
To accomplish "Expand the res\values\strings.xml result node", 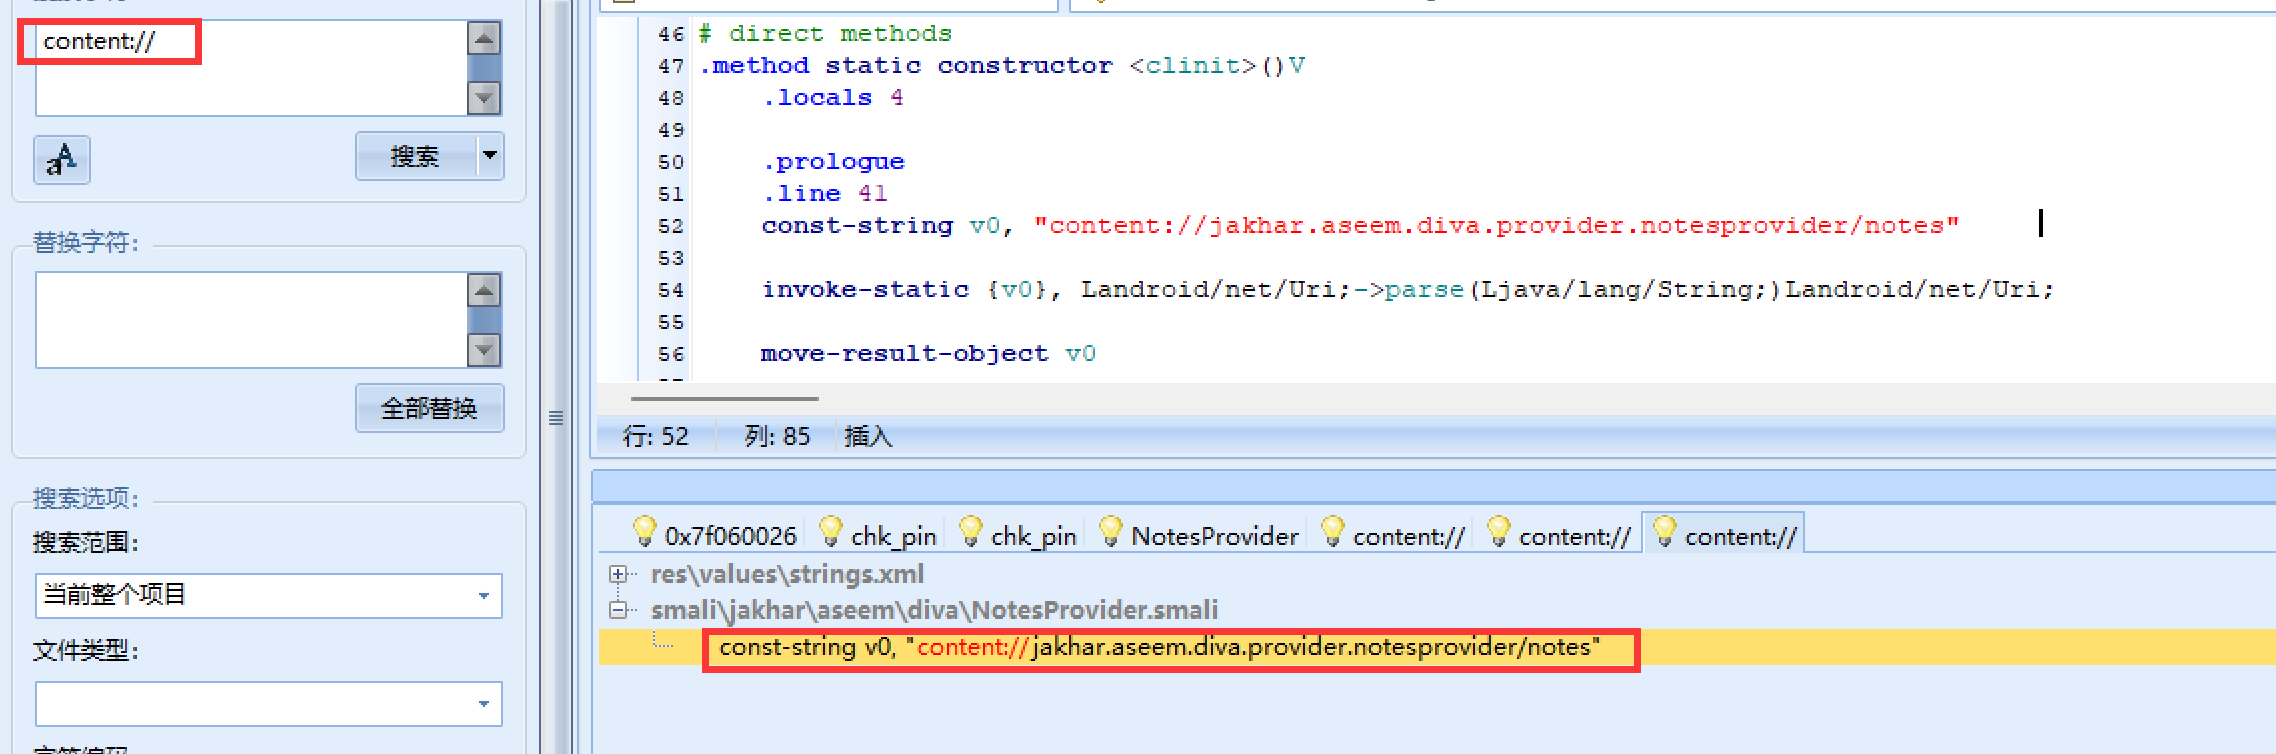I will (618, 574).
